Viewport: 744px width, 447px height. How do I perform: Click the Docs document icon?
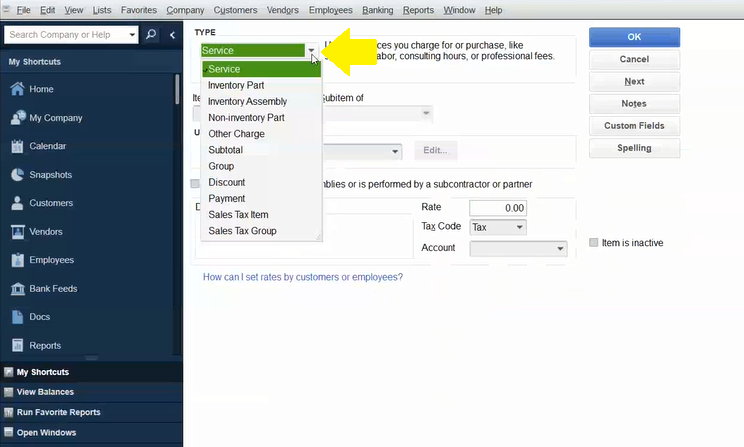click(x=17, y=317)
